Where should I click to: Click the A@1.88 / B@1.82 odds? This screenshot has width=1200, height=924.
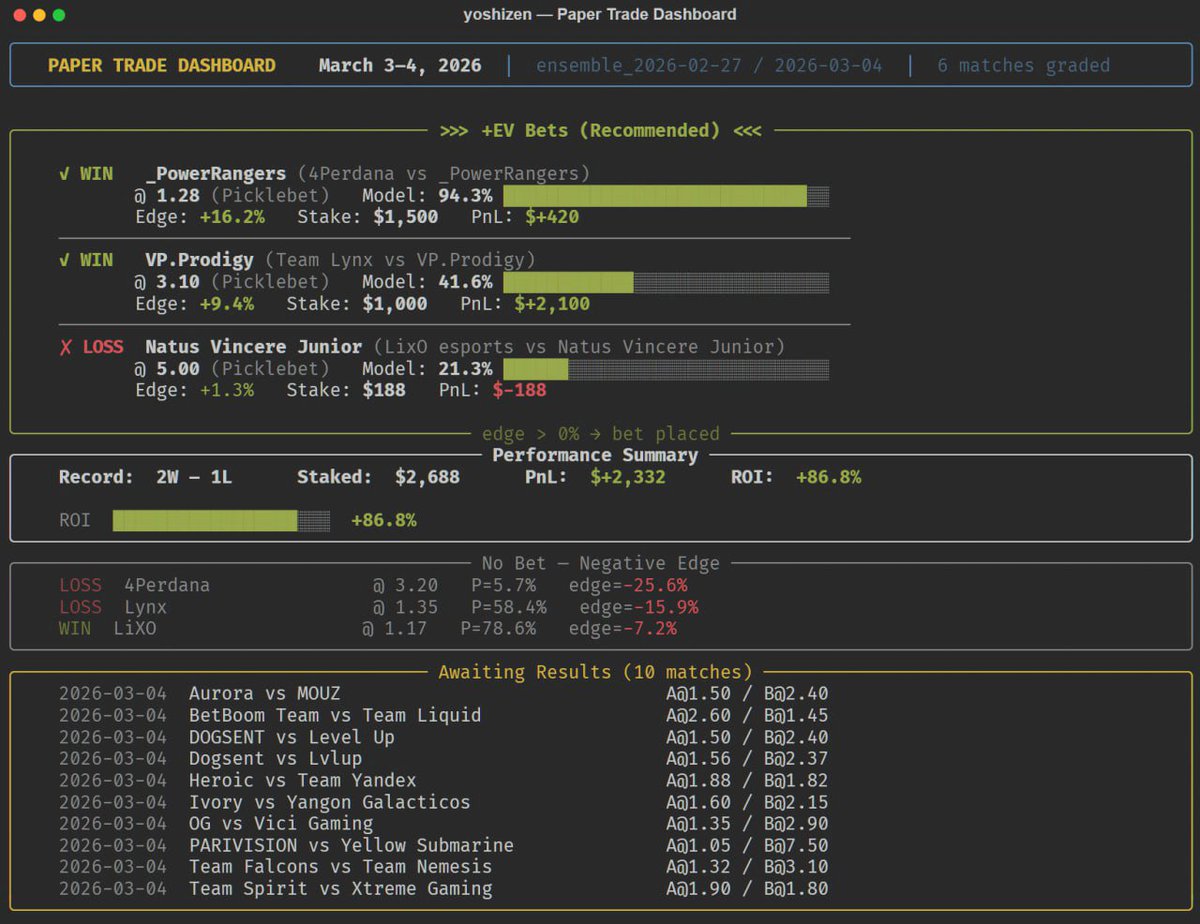tap(747, 780)
